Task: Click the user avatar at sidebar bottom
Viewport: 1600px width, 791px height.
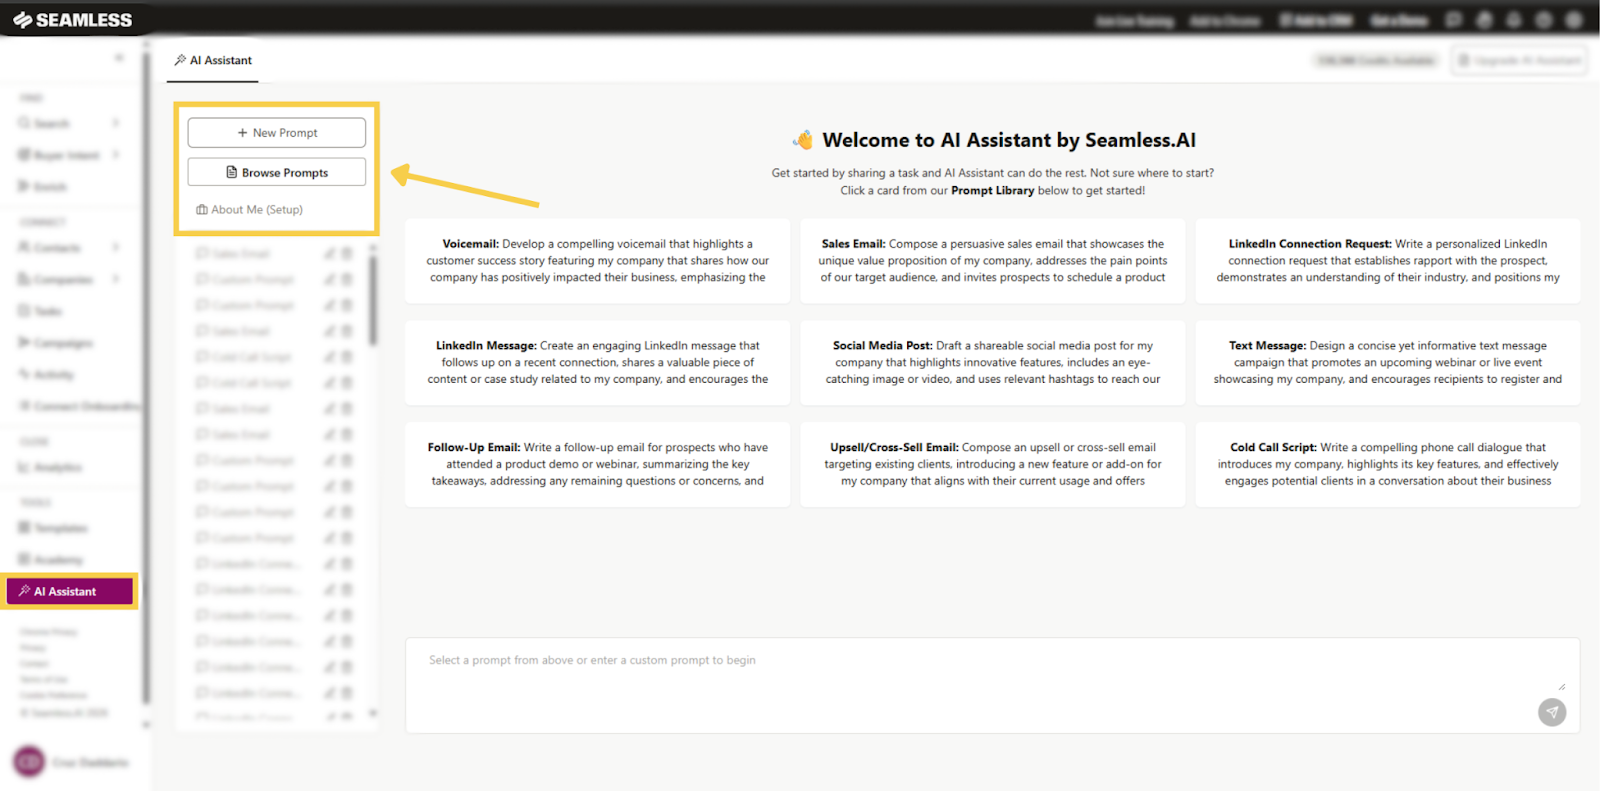Action: click(29, 762)
